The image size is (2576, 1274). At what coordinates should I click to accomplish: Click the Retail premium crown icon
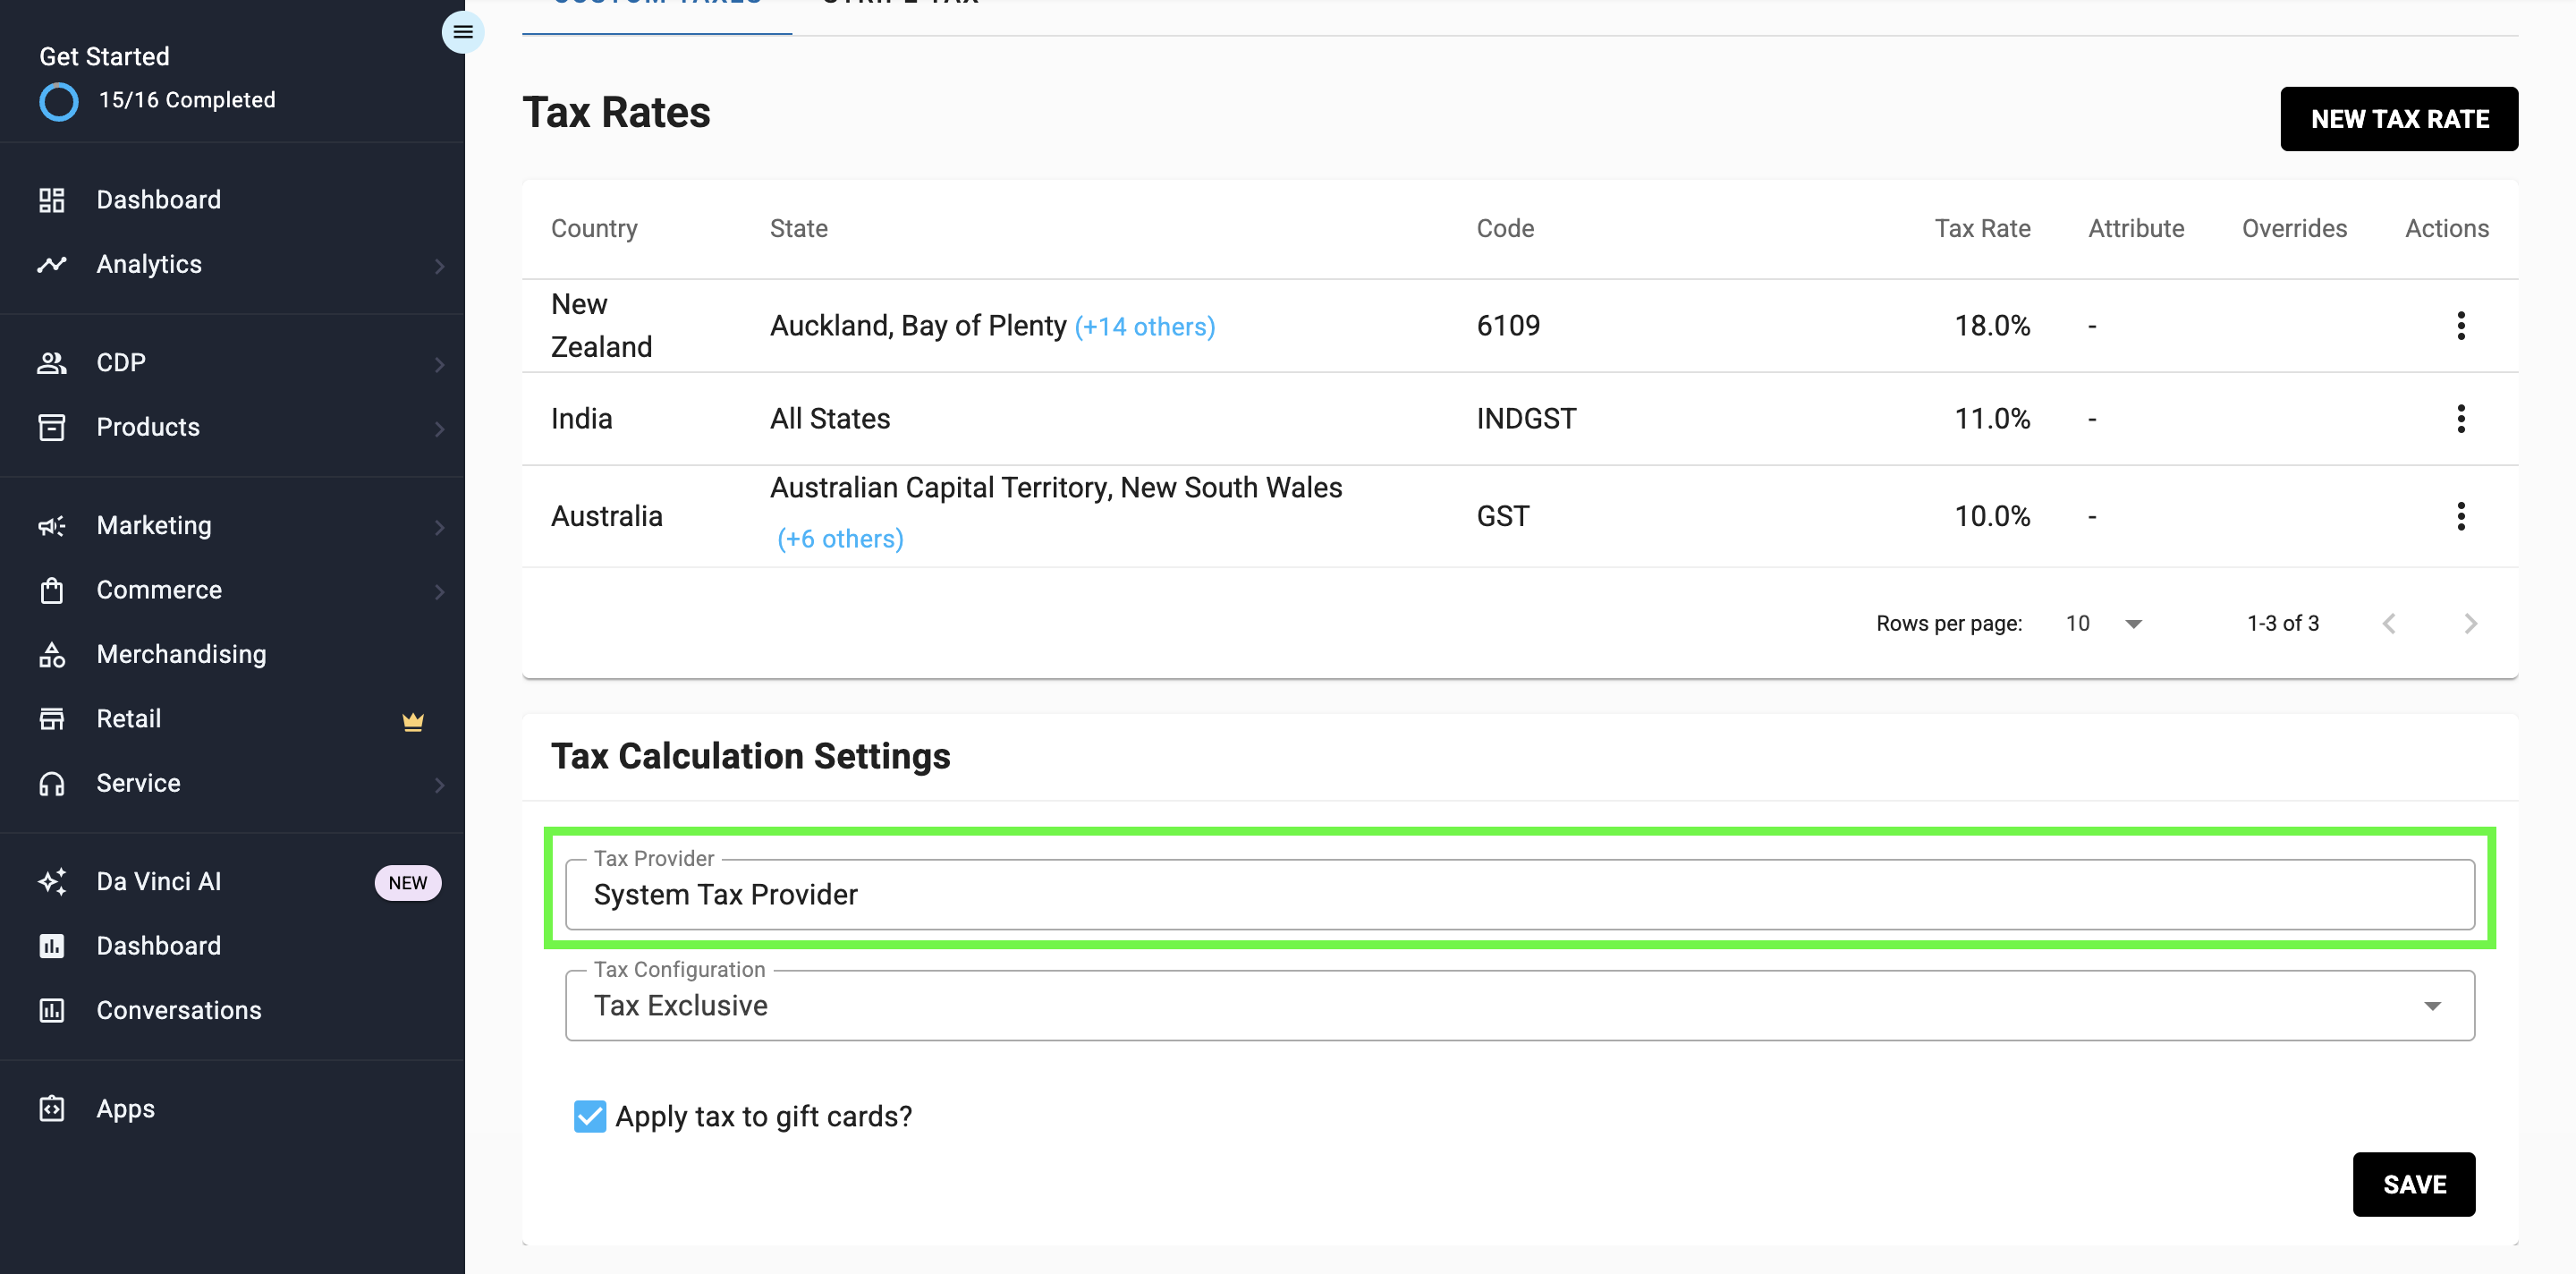[x=413, y=720]
